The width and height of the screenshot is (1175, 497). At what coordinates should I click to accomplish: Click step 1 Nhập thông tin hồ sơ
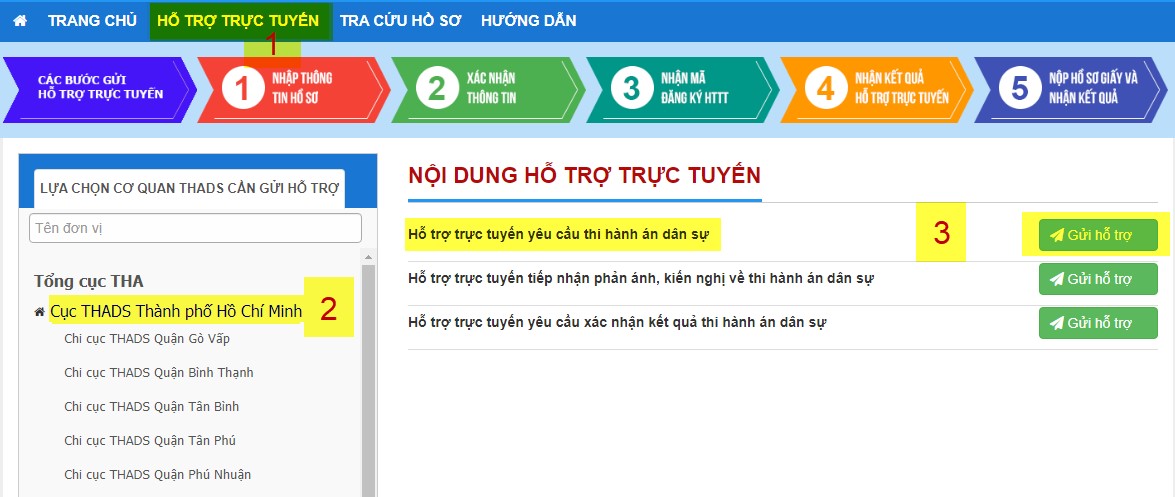click(290, 89)
